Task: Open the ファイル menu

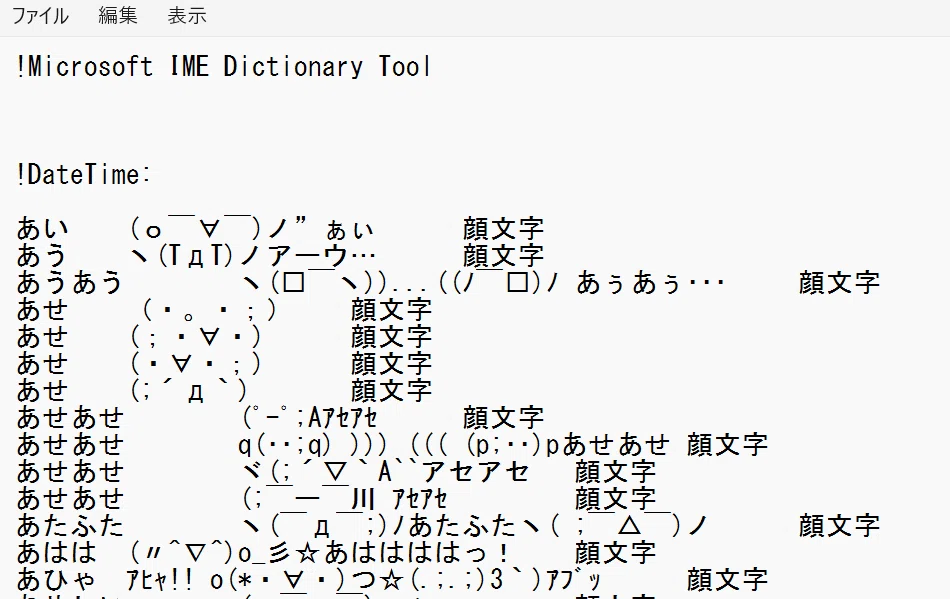Action: pyautogui.click(x=41, y=15)
